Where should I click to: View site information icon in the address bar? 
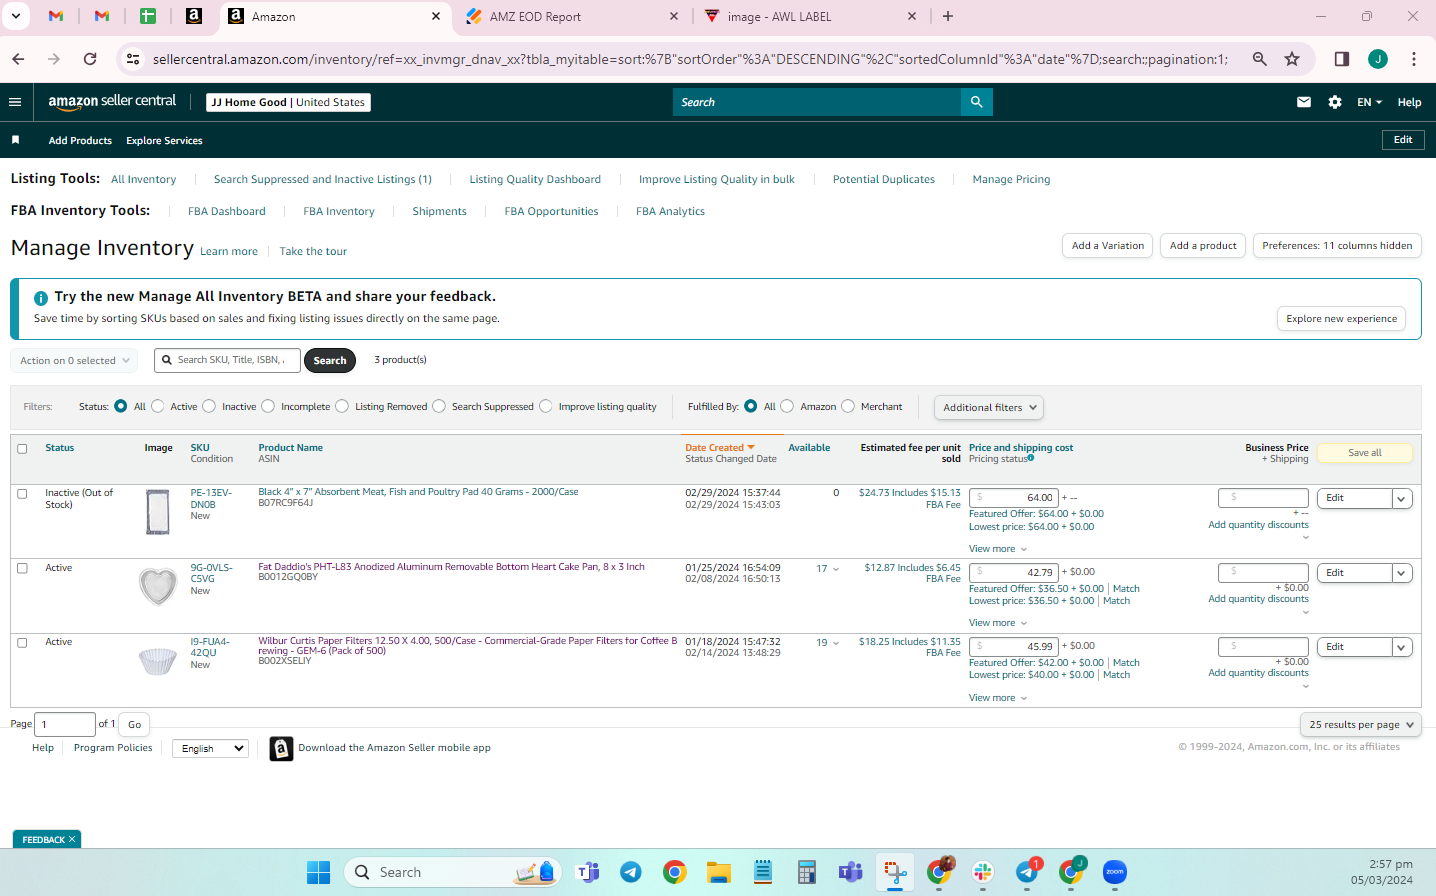[132, 59]
